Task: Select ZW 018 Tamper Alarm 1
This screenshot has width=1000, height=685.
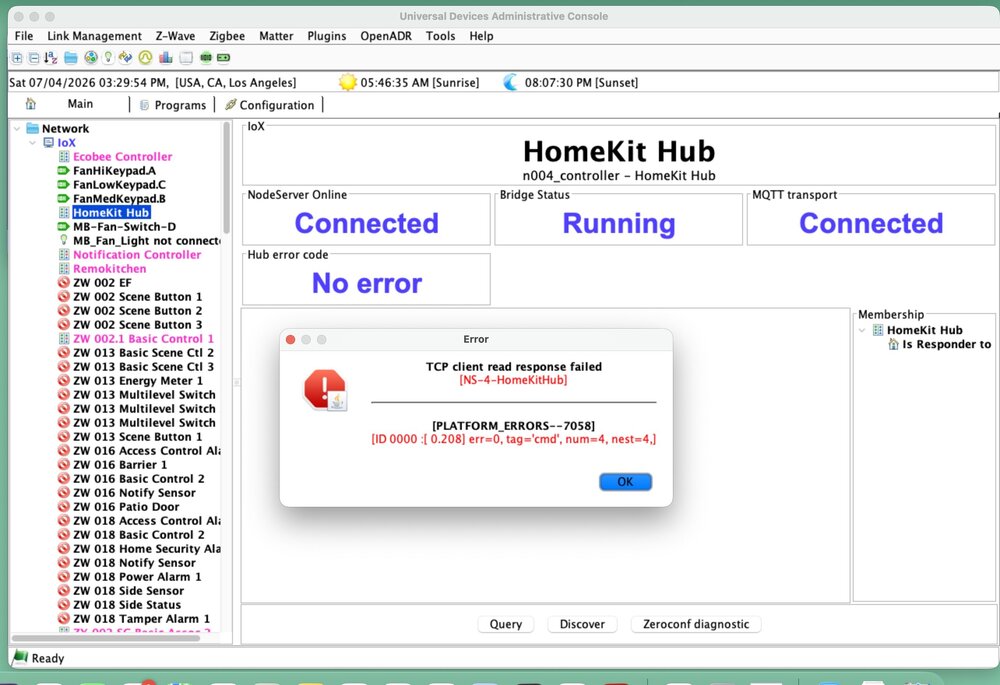Action: click(142, 619)
